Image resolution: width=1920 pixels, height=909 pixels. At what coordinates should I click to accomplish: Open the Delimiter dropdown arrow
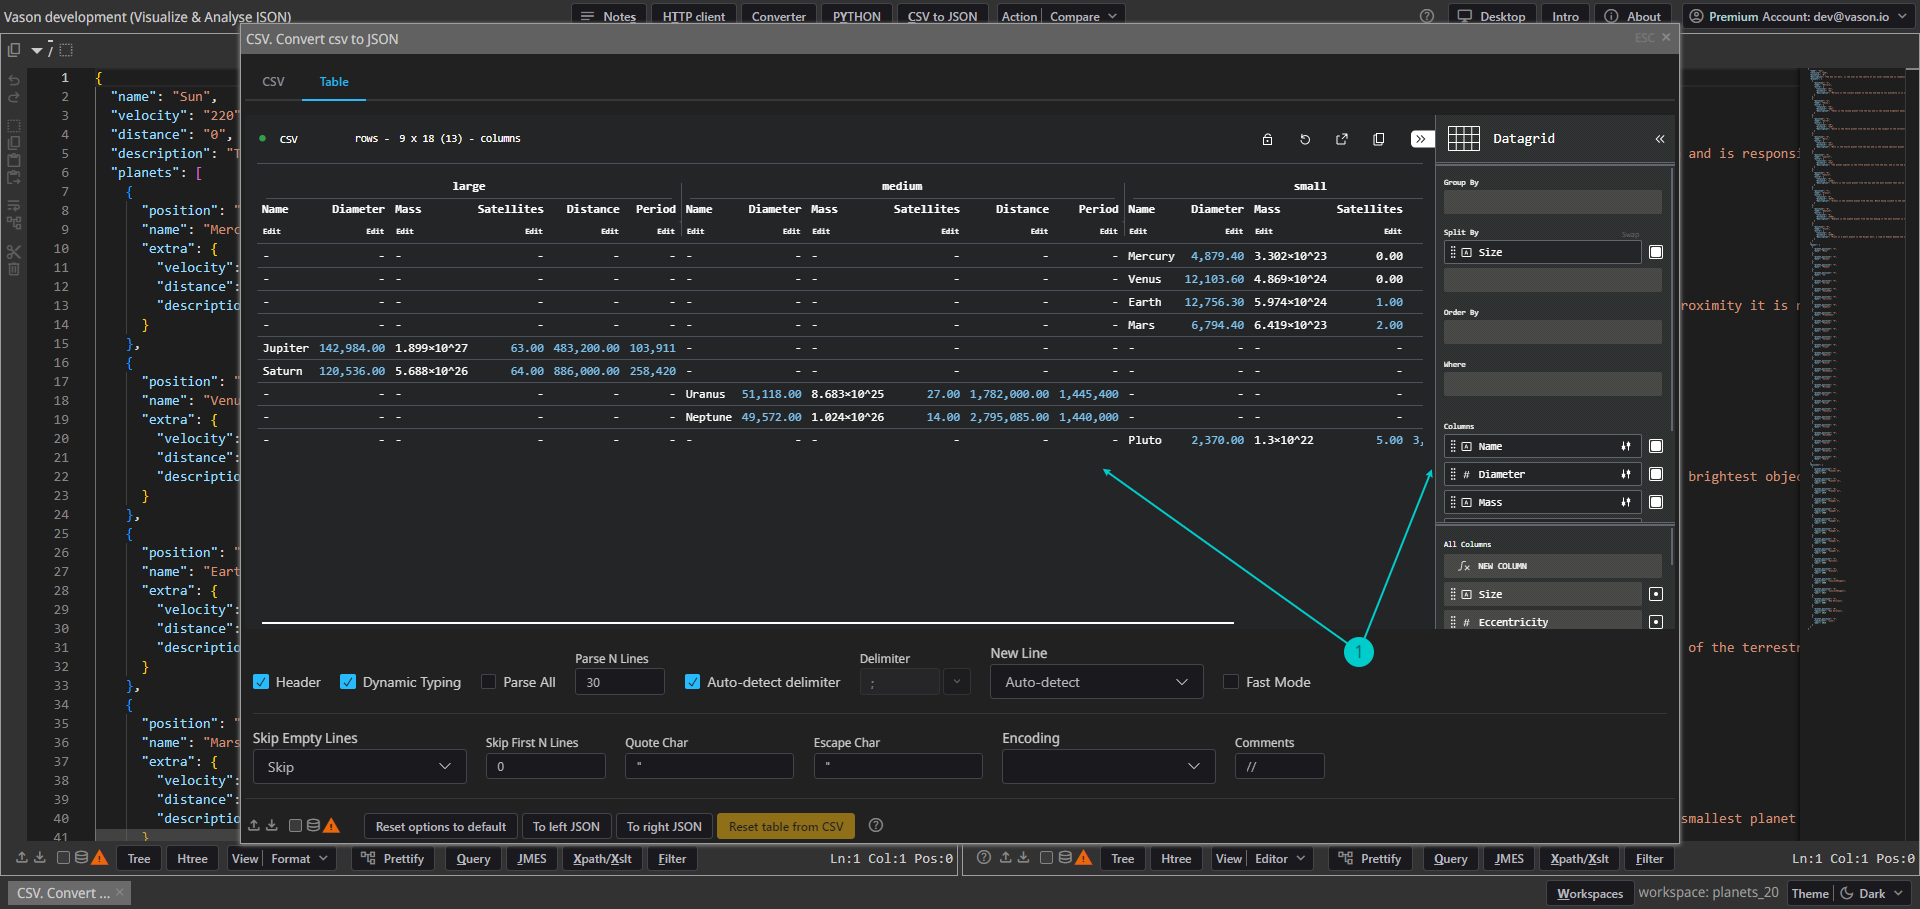click(x=957, y=682)
